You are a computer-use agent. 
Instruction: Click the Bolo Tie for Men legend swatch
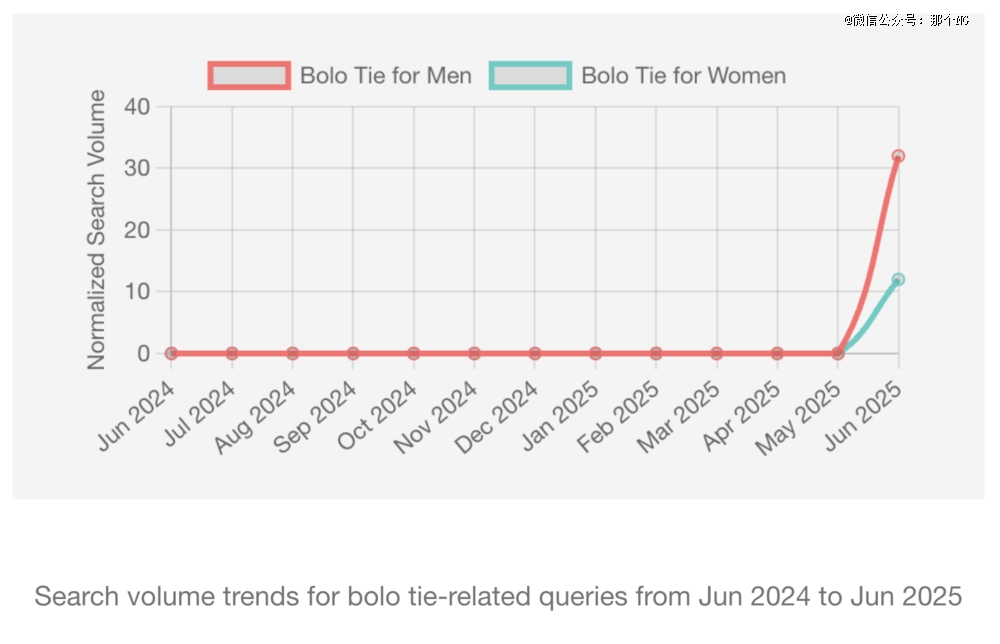coord(249,76)
